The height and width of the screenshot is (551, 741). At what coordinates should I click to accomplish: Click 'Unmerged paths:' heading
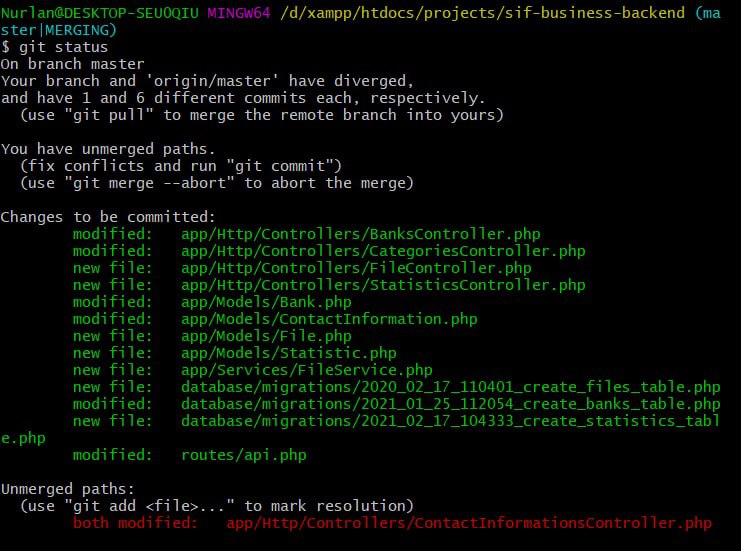pyautogui.click(x=68, y=489)
